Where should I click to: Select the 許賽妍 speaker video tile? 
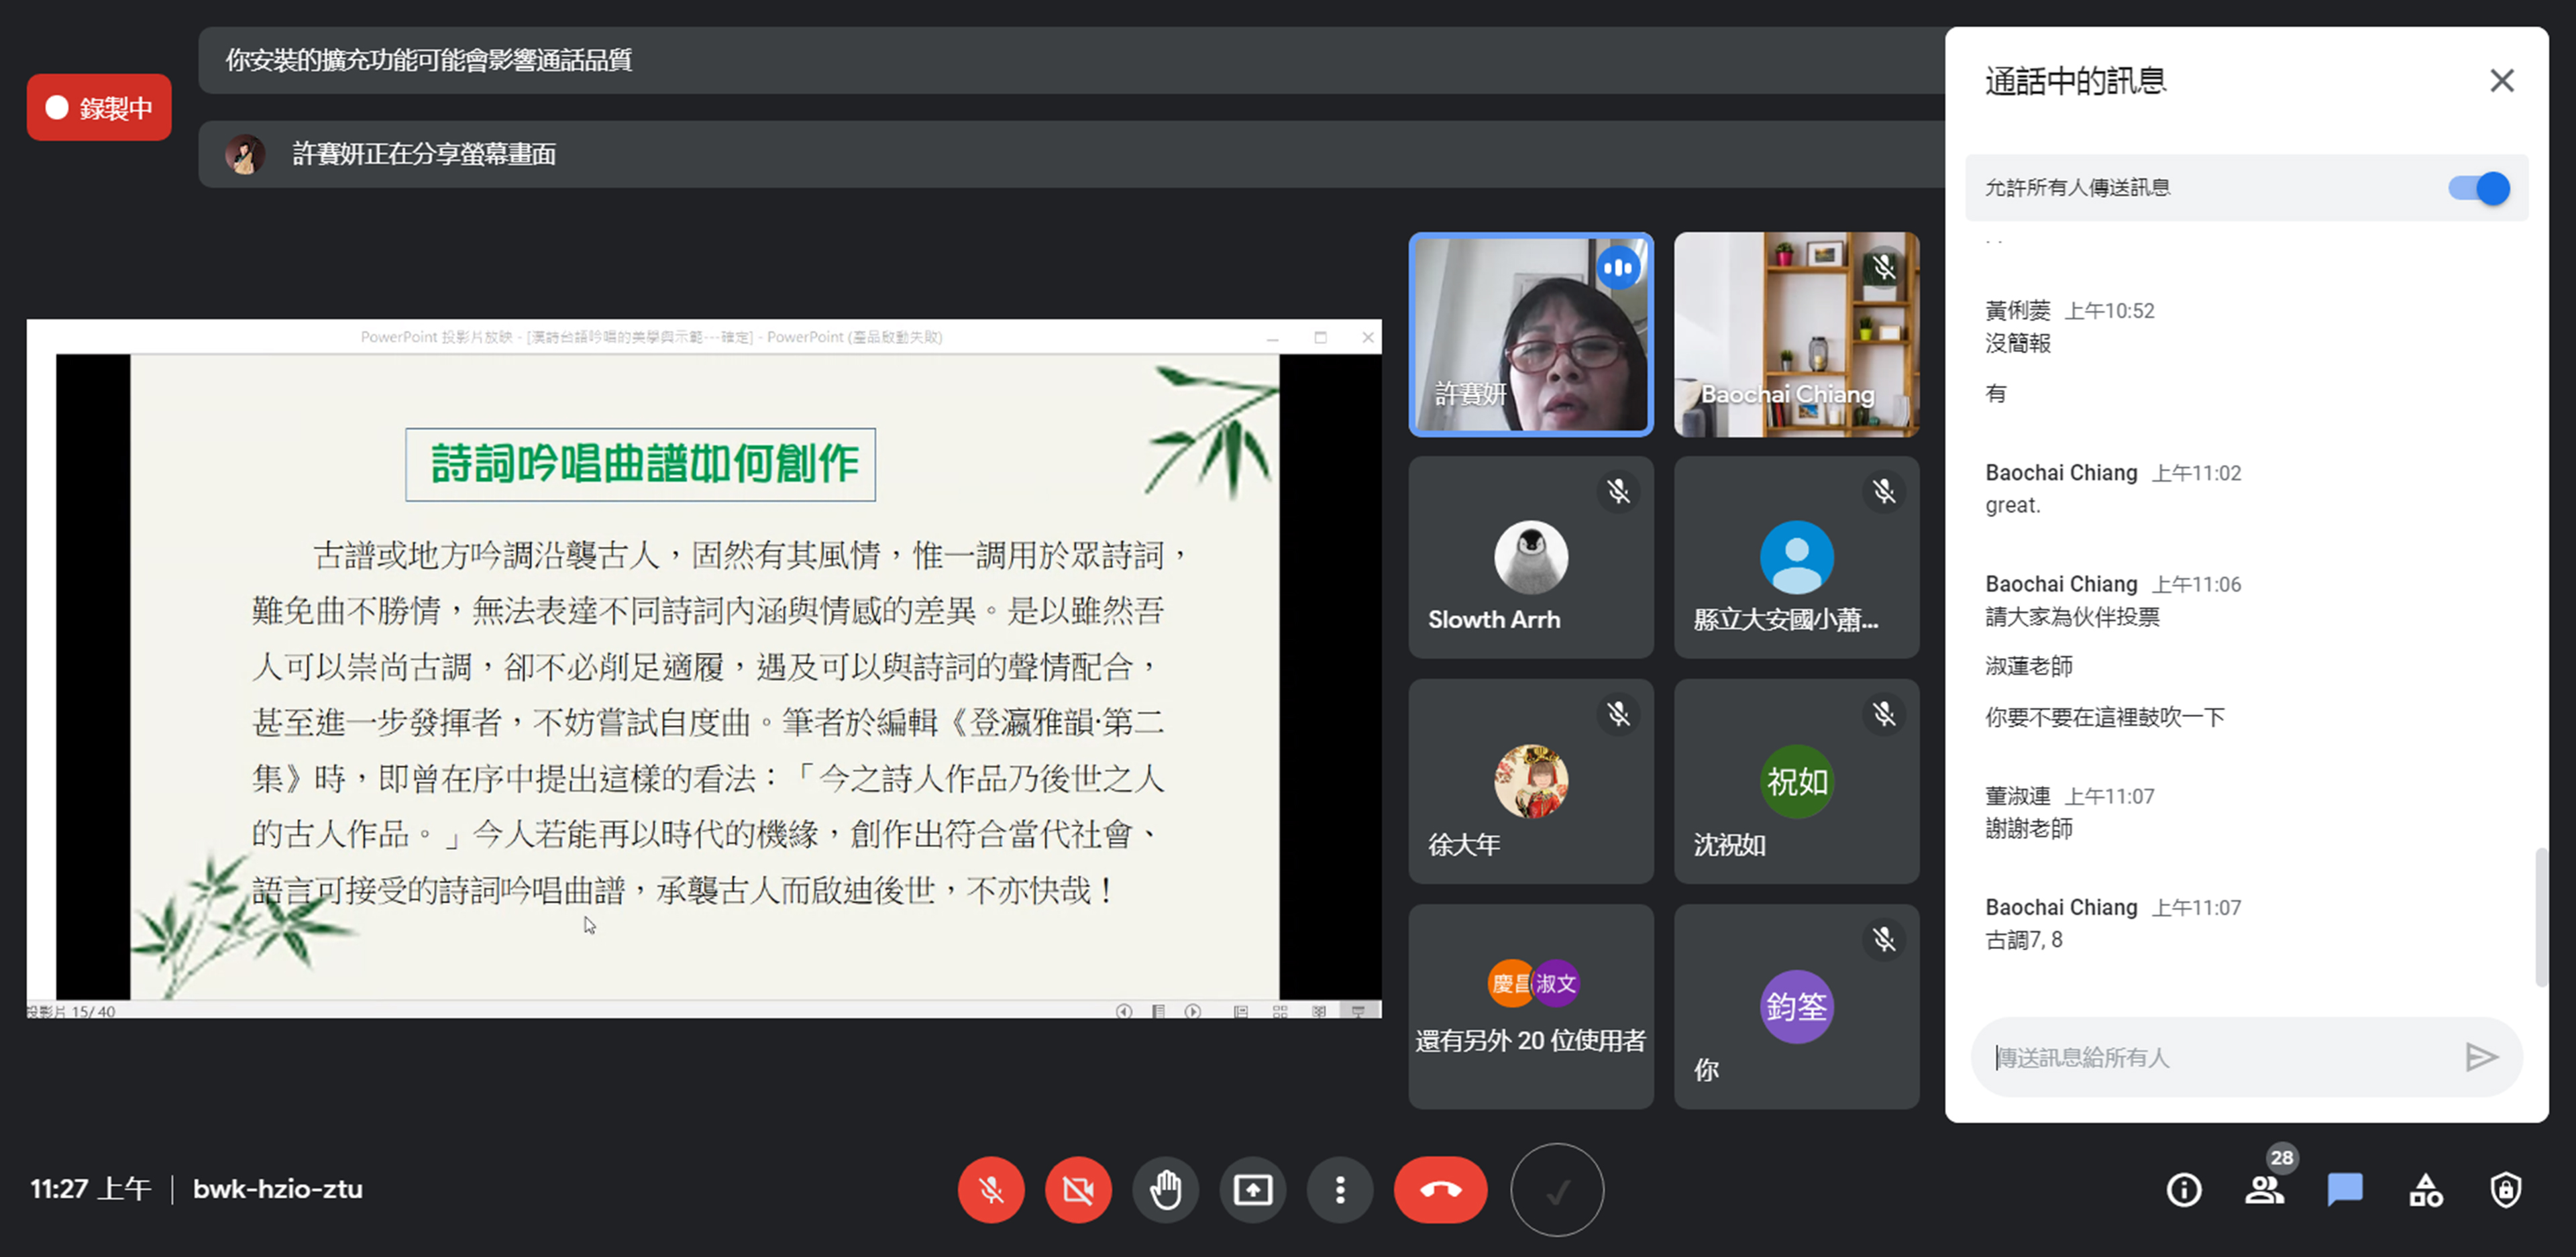click(x=1530, y=334)
